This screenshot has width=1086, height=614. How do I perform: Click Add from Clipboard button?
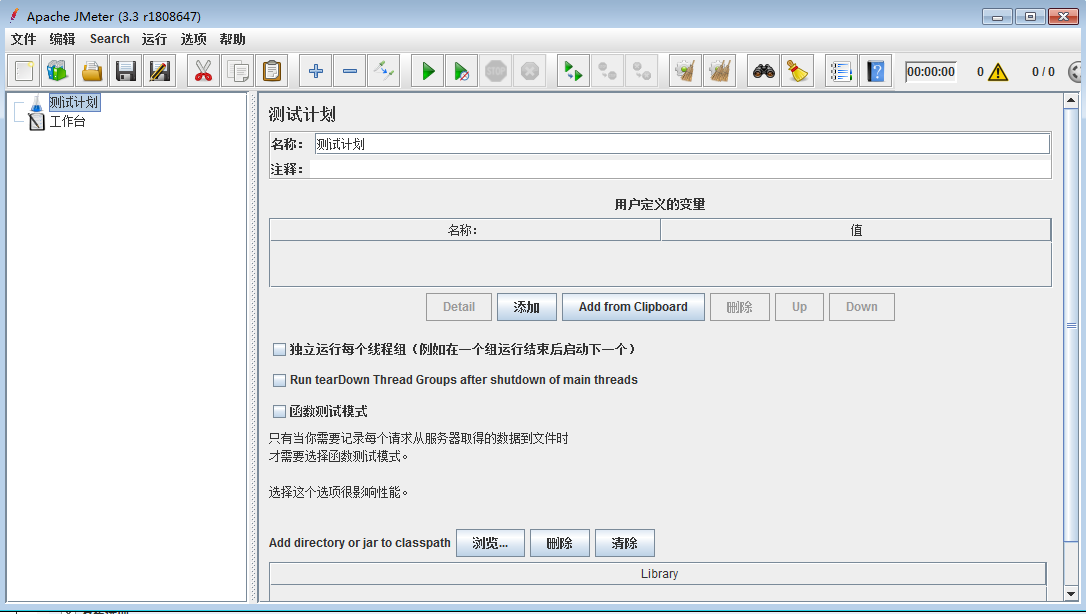pyautogui.click(x=633, y=307)
